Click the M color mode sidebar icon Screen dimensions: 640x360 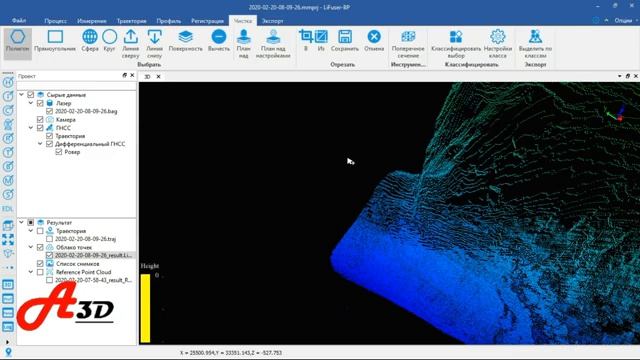pyautogui.click(x=8, y=180)
